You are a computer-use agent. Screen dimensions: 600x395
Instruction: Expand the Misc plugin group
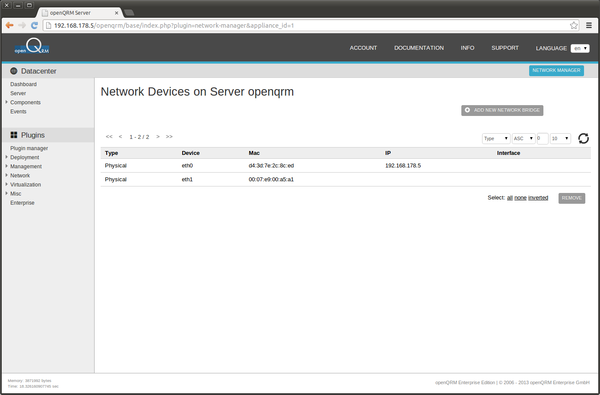pyautogui.click(x=7, y=194)
